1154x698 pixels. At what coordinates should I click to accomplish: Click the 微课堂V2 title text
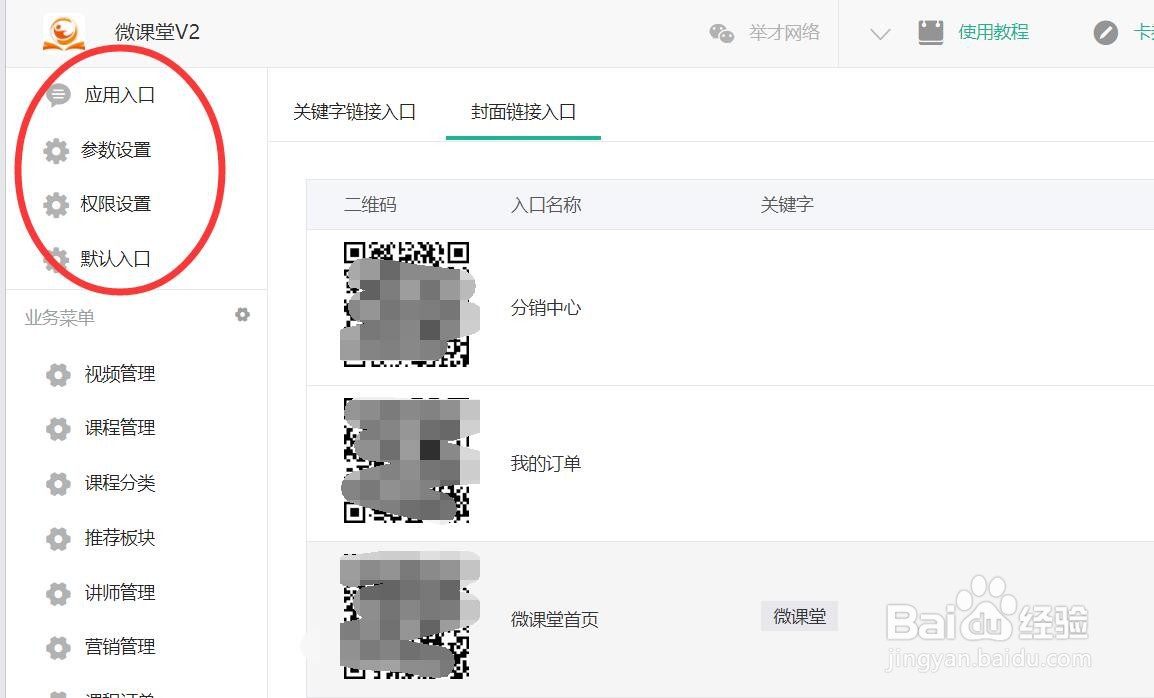157,32
